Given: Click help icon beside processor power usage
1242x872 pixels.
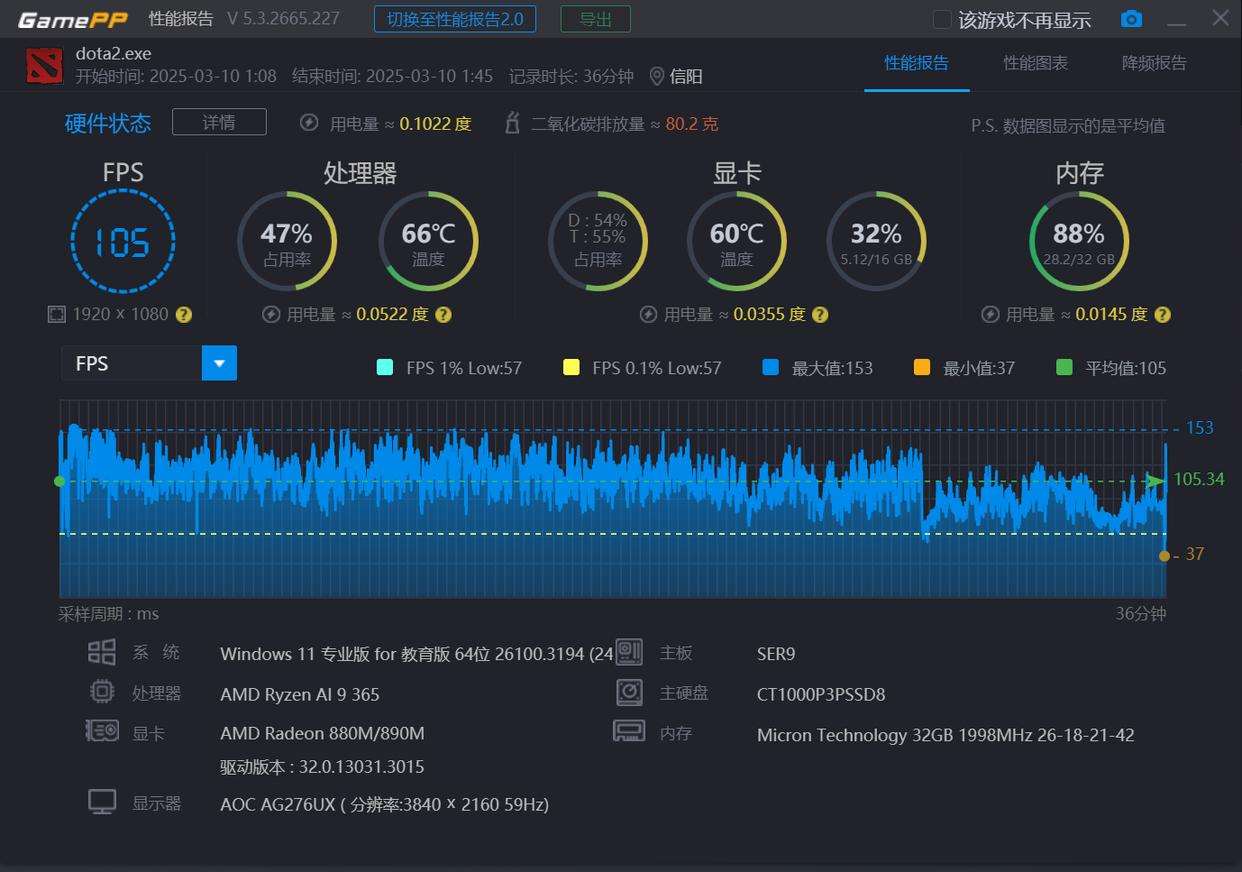Looking at the screenshot, I should click(443, 314).
